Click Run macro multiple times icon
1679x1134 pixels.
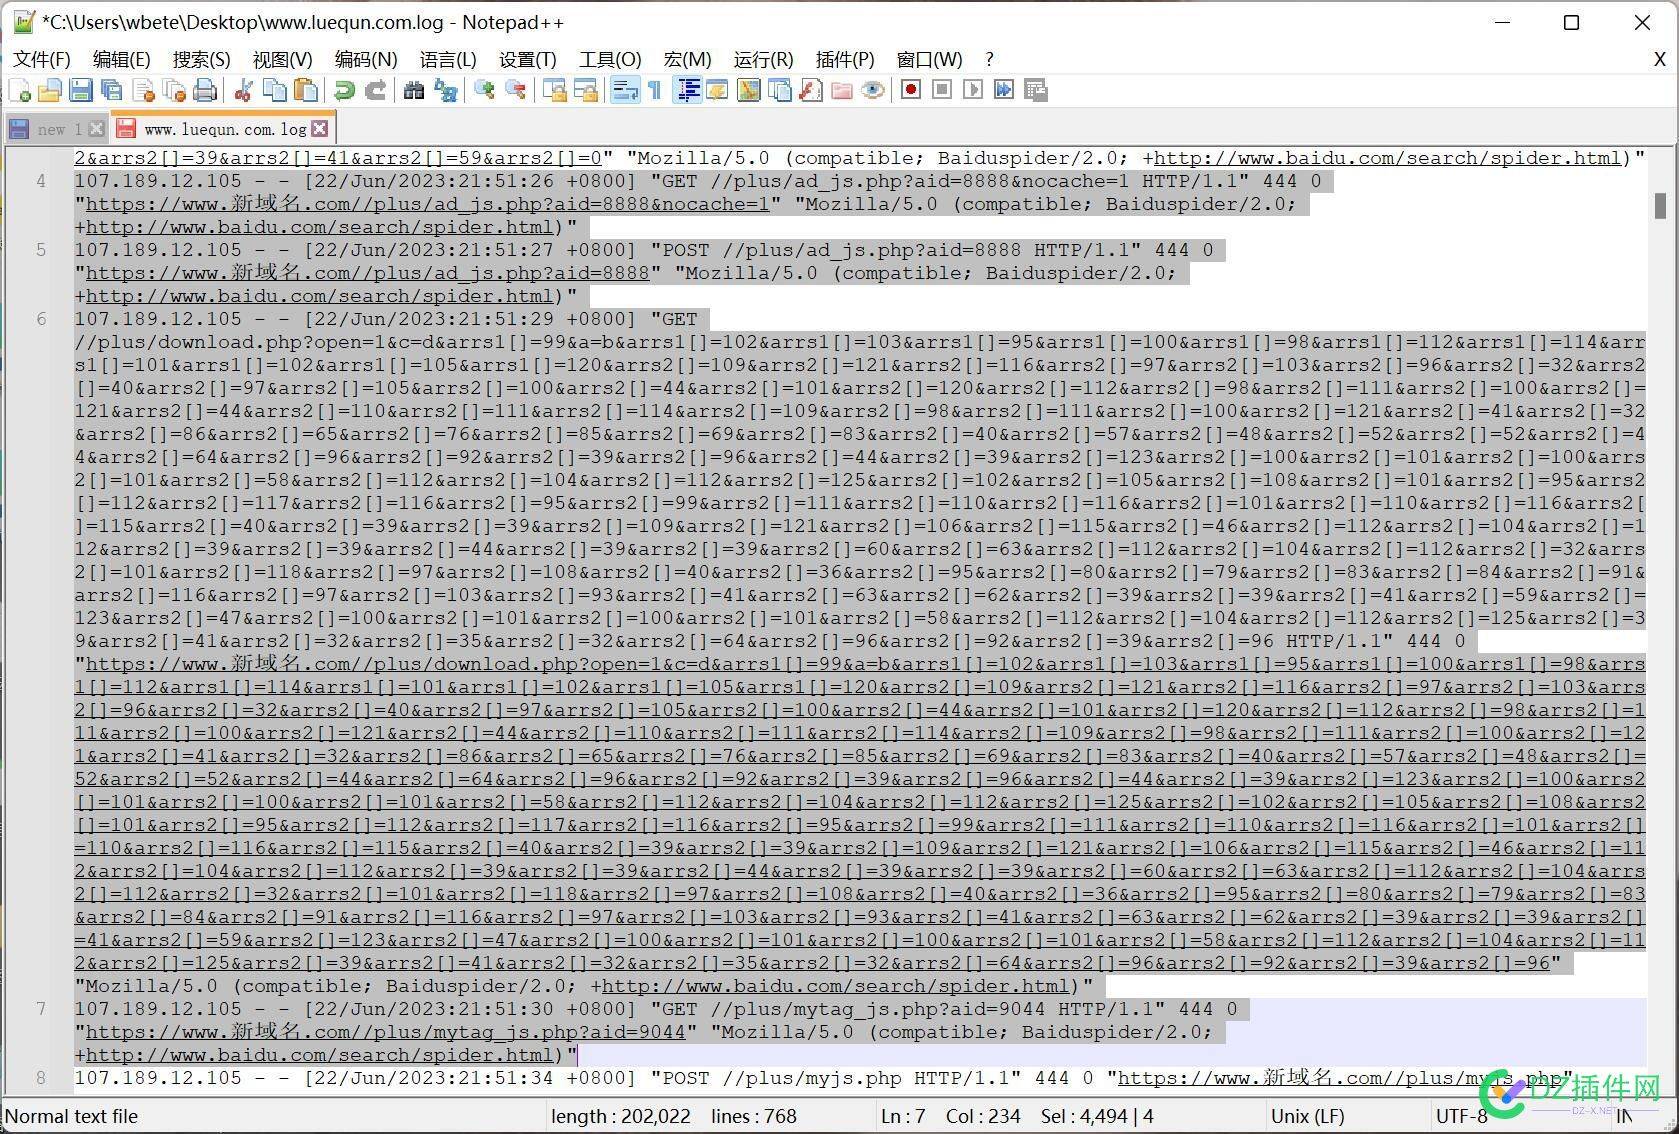point(1003,91)
